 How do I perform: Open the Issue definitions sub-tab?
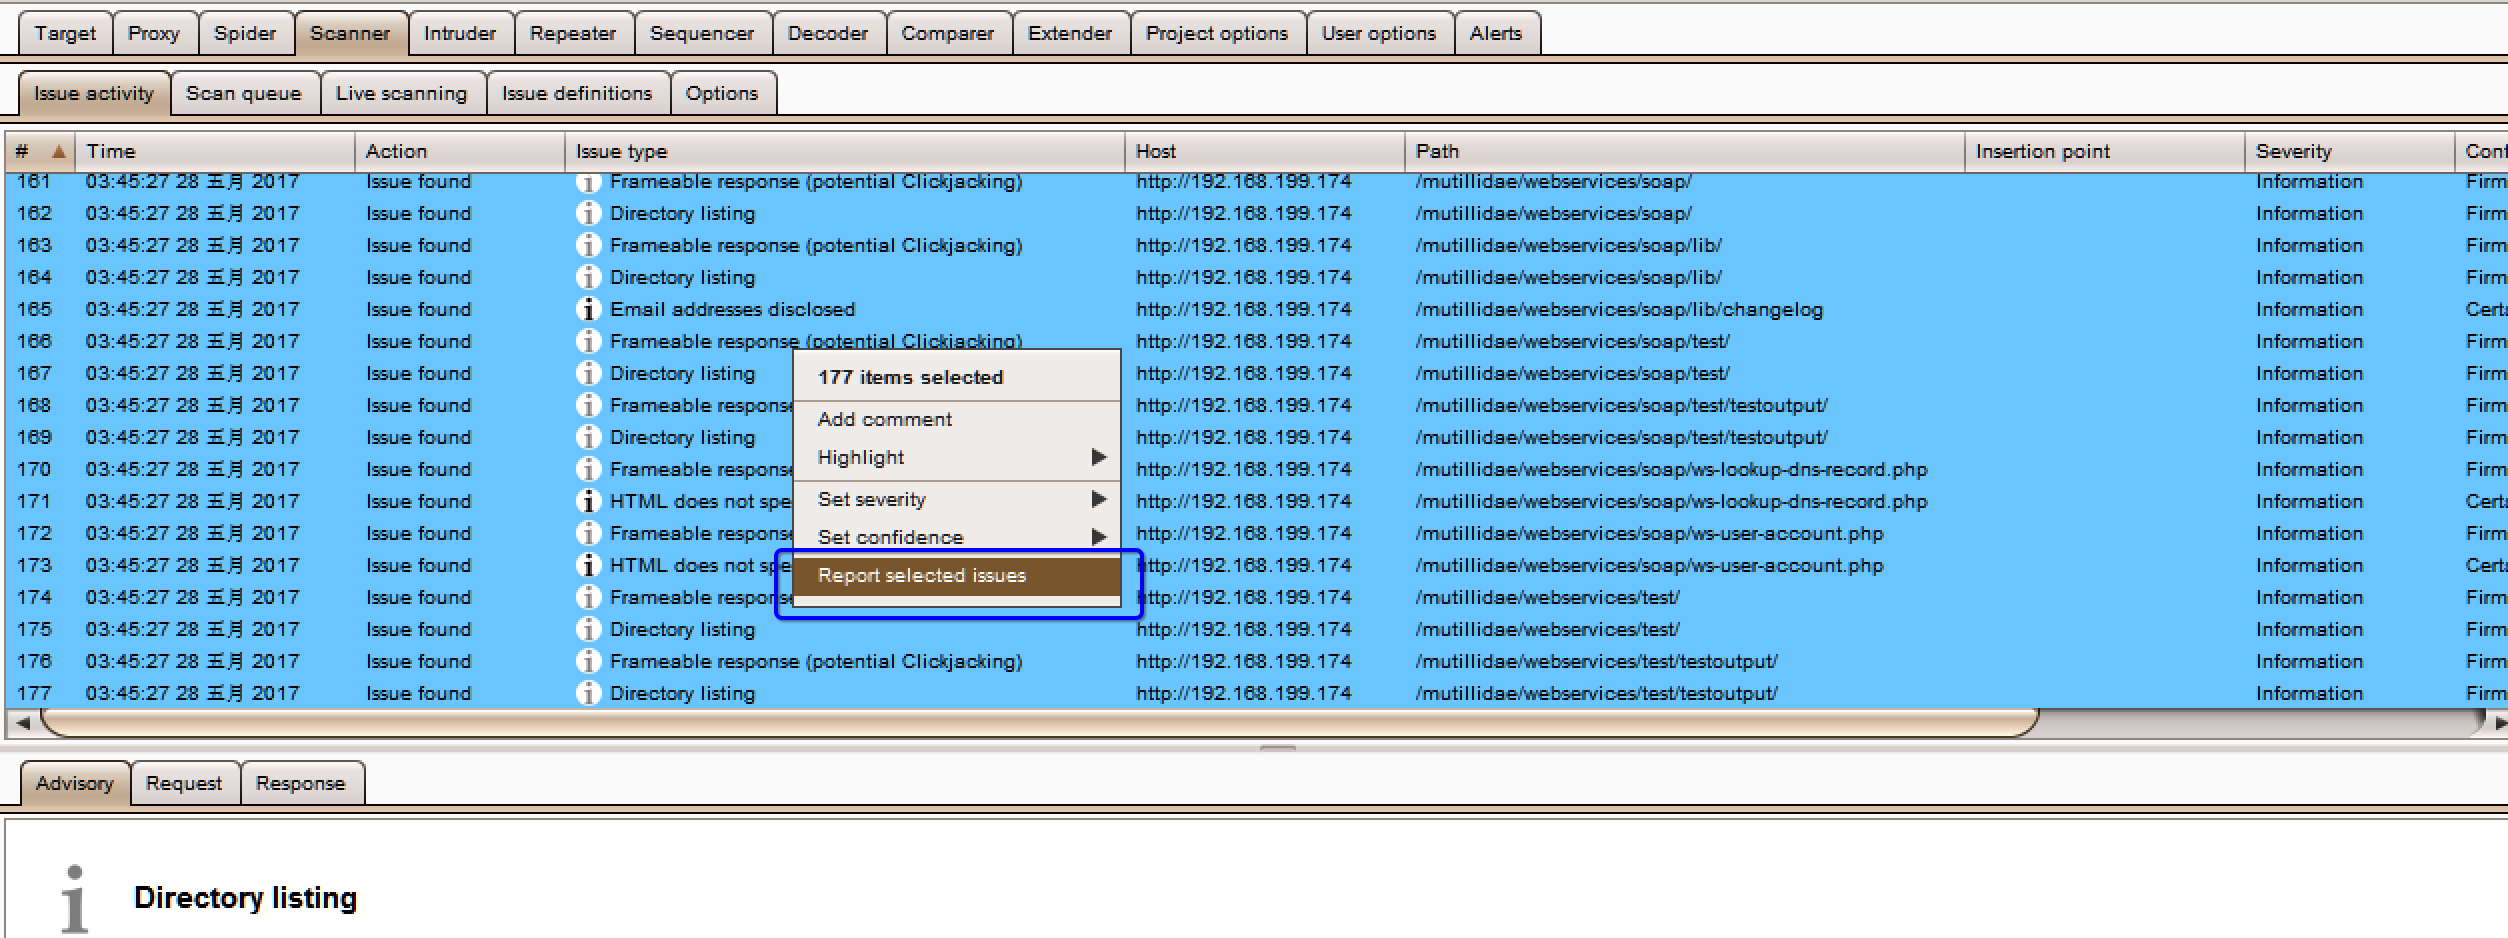point(577,93)
